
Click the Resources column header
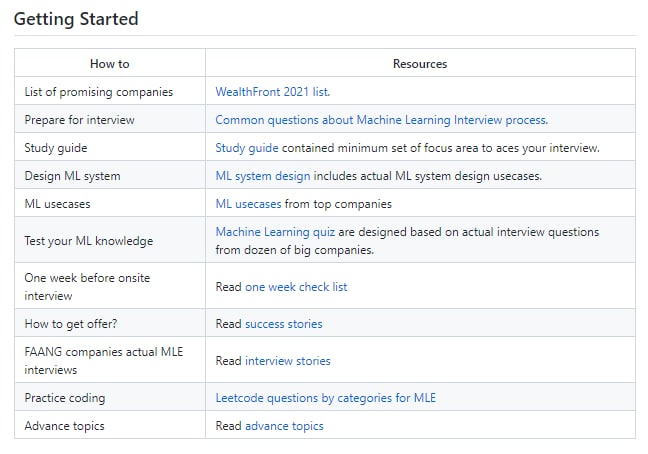point(420,63)
